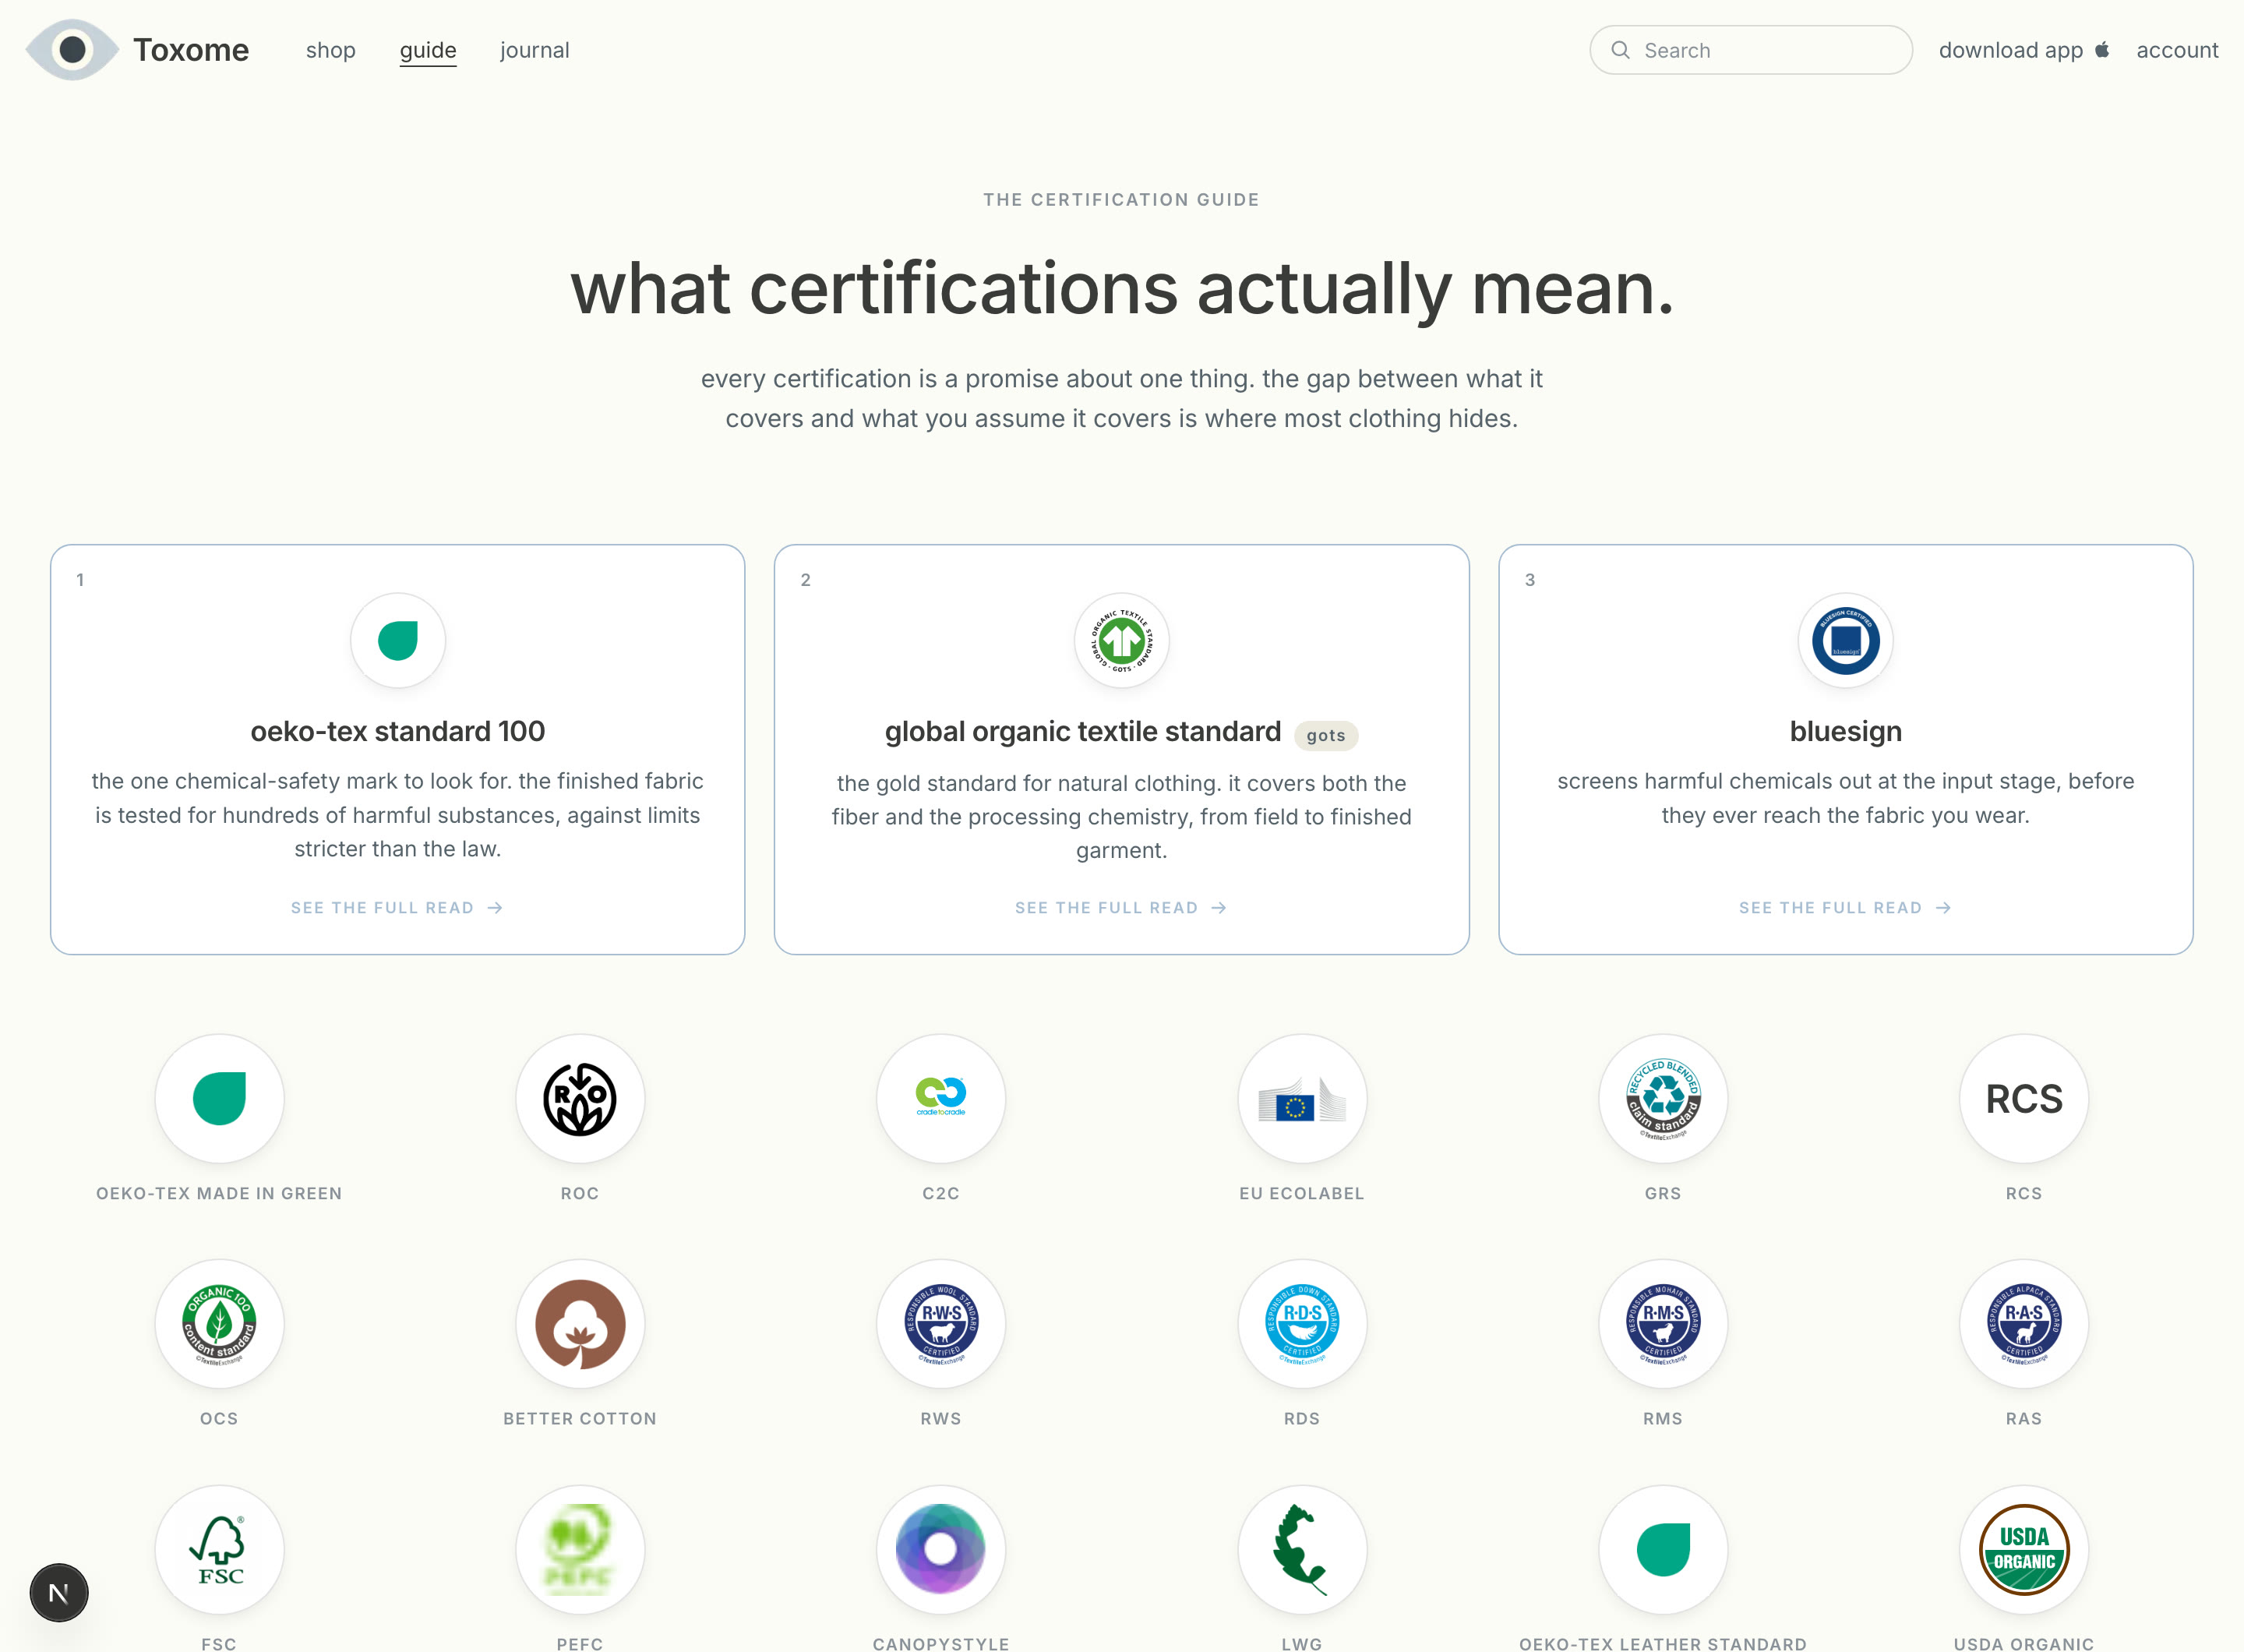This screenshot has height=1652, width=2244.
Task: Click the gots abbreviation badge
Action: coord(1326,735)
